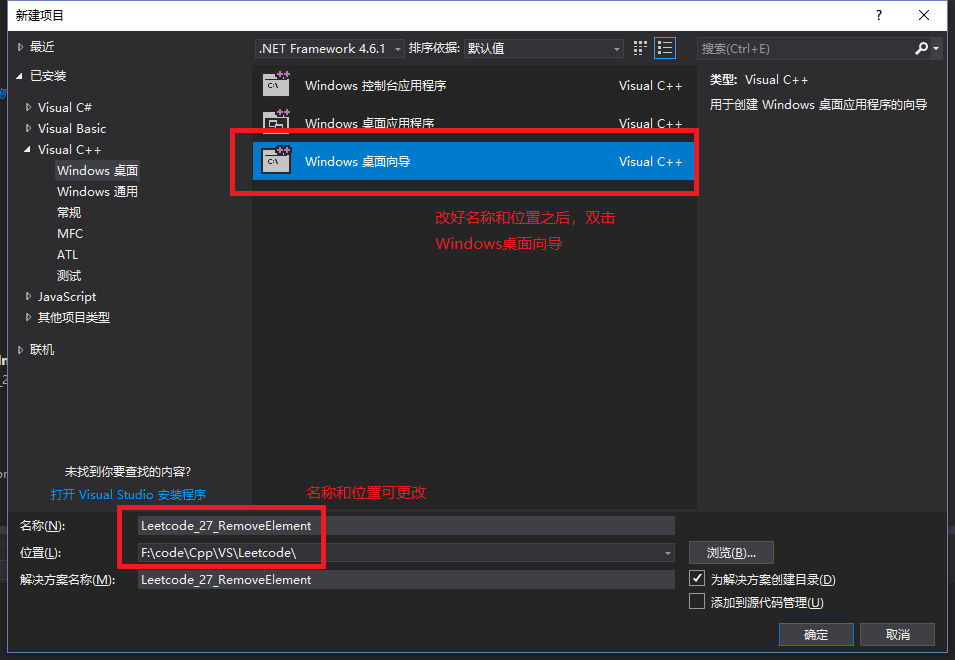The width and height of the screenshot is (955, 660).
Task: Select the Windows 桌面向导 template
Action: tap(474, 161)
